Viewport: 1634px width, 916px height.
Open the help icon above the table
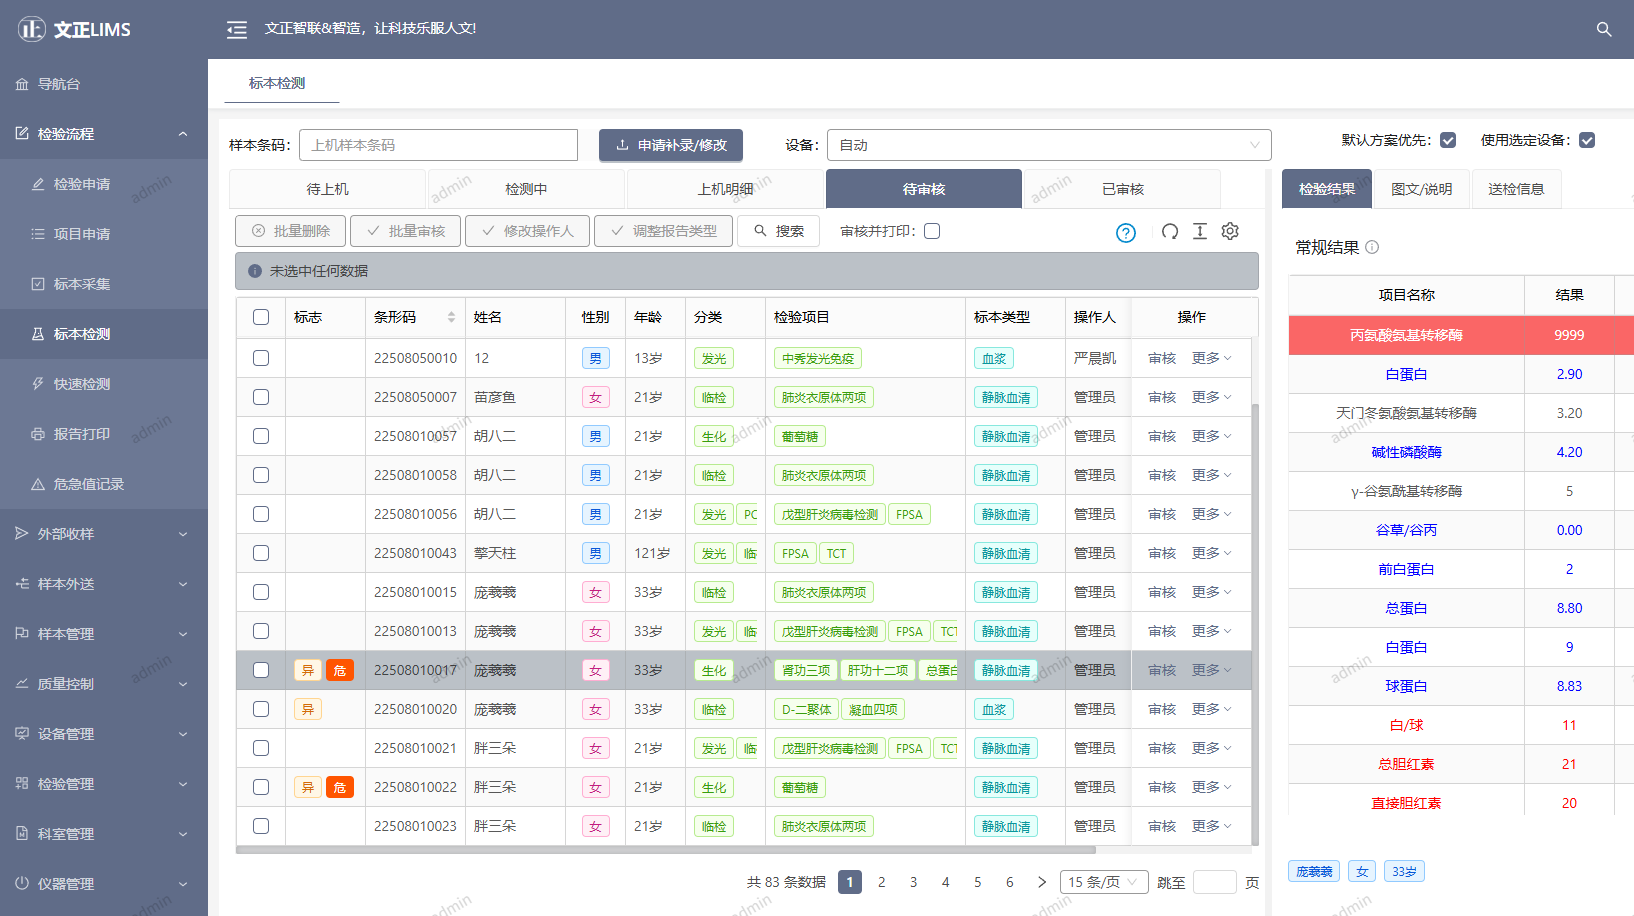tap(1126, 232)
